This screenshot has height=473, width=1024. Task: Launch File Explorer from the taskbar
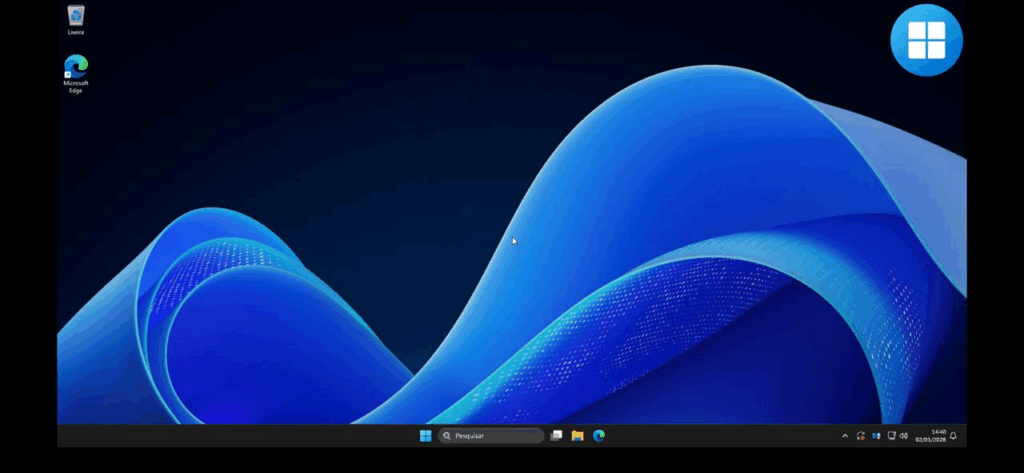click(578, 436)
